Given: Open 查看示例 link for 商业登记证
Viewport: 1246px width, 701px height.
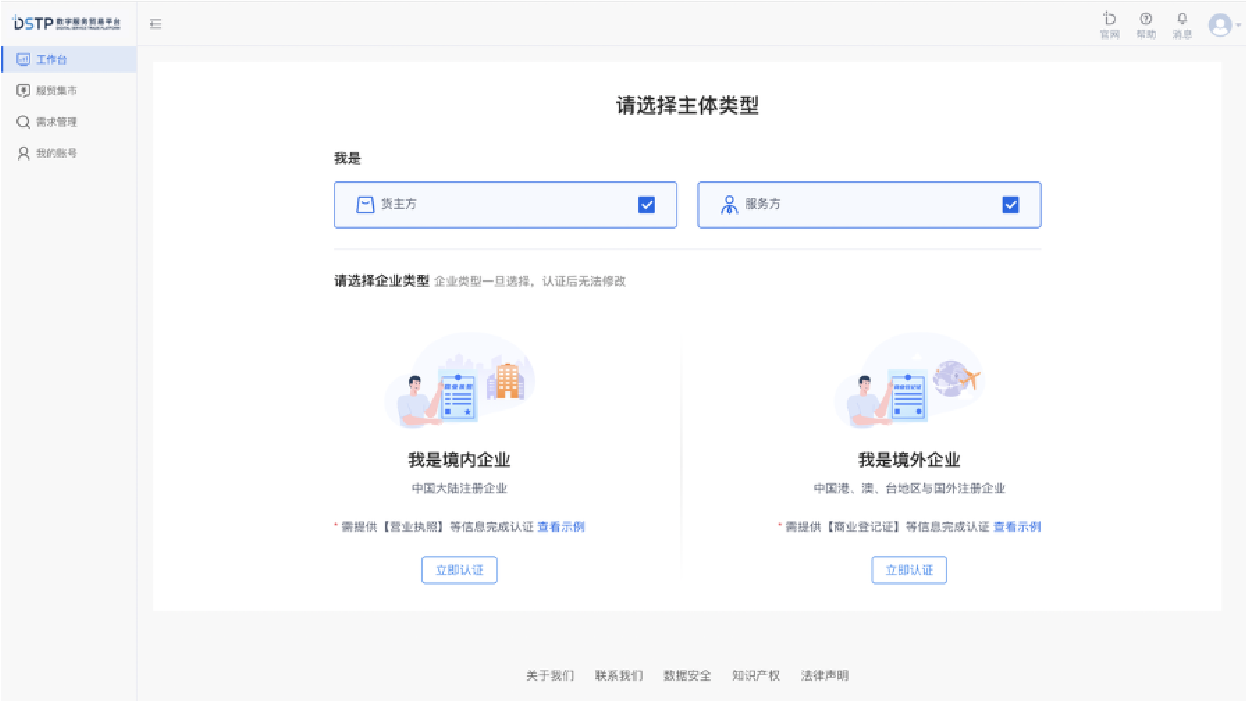Looking at the screenshot, I should pyautogui.click(x=1017, y=525).
